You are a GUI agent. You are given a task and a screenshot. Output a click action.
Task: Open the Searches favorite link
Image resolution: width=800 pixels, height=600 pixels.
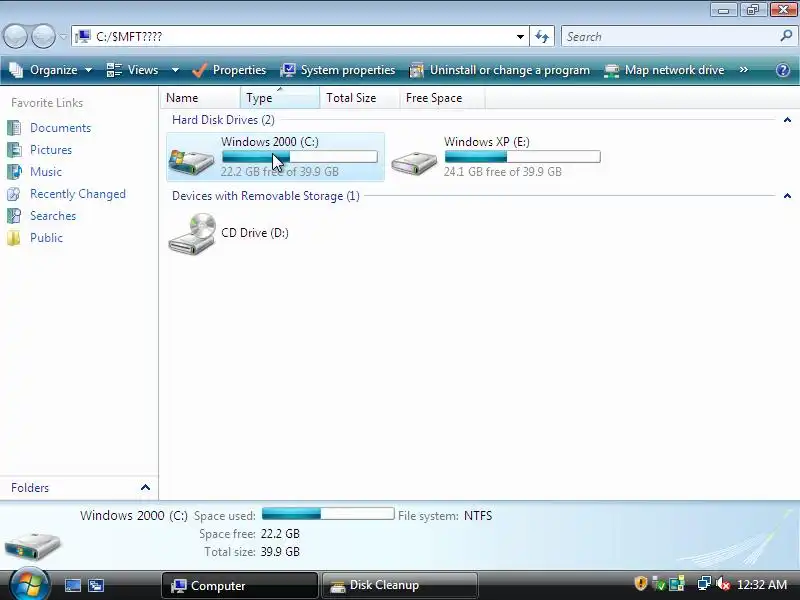click(x=53, y=216)
